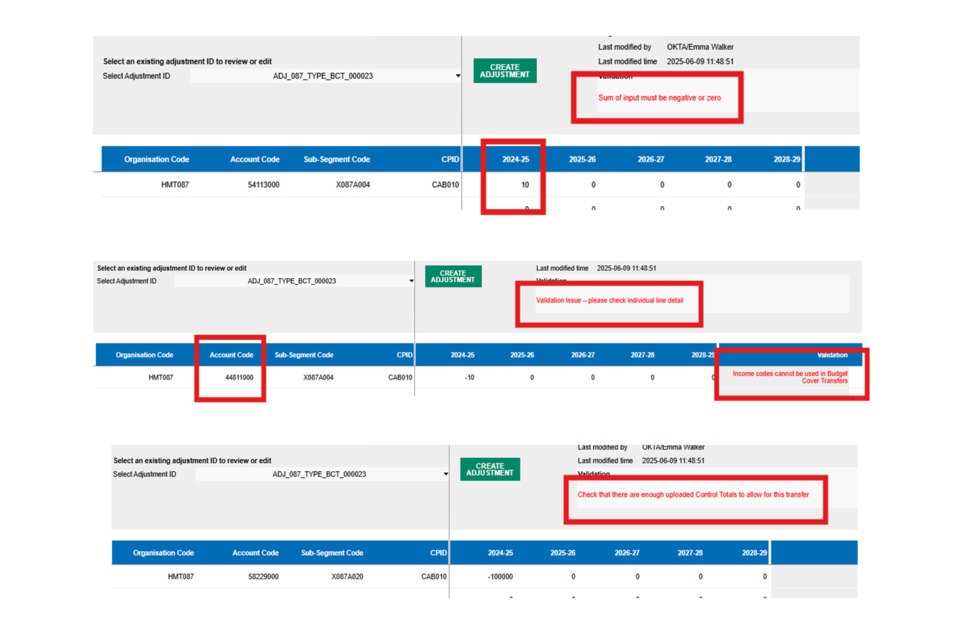
Task: Click the 2024-25 cell containing value 10
Action: tap(524, 185)
